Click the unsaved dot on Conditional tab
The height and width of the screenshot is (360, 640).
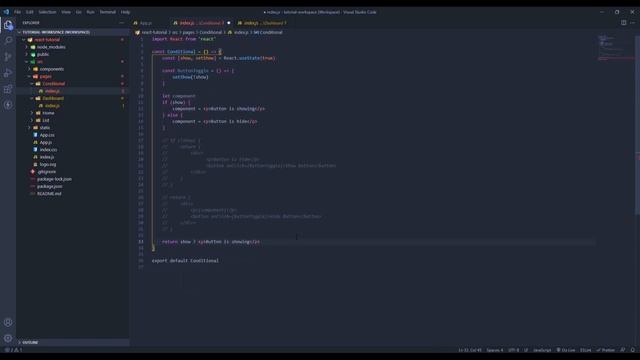point(229,23)
